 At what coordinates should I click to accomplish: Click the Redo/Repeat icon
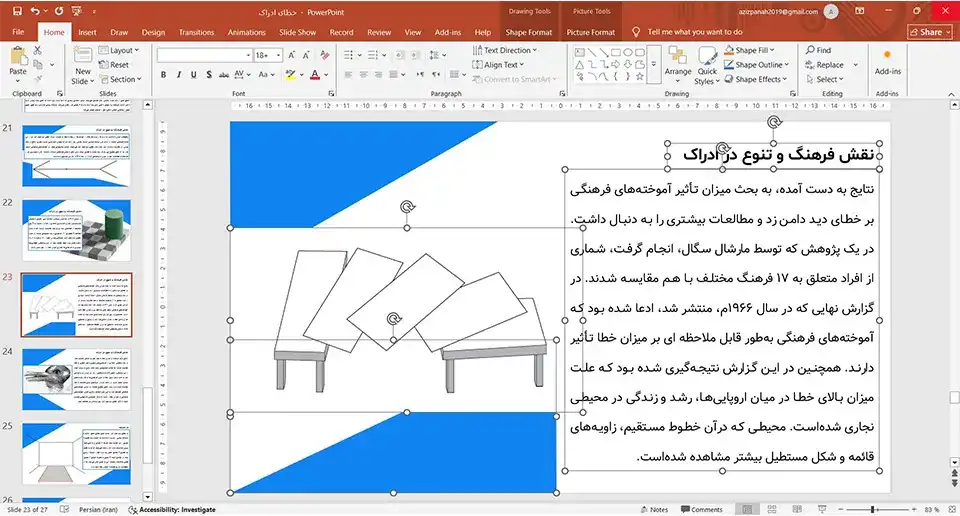click(x=59, y=11)
